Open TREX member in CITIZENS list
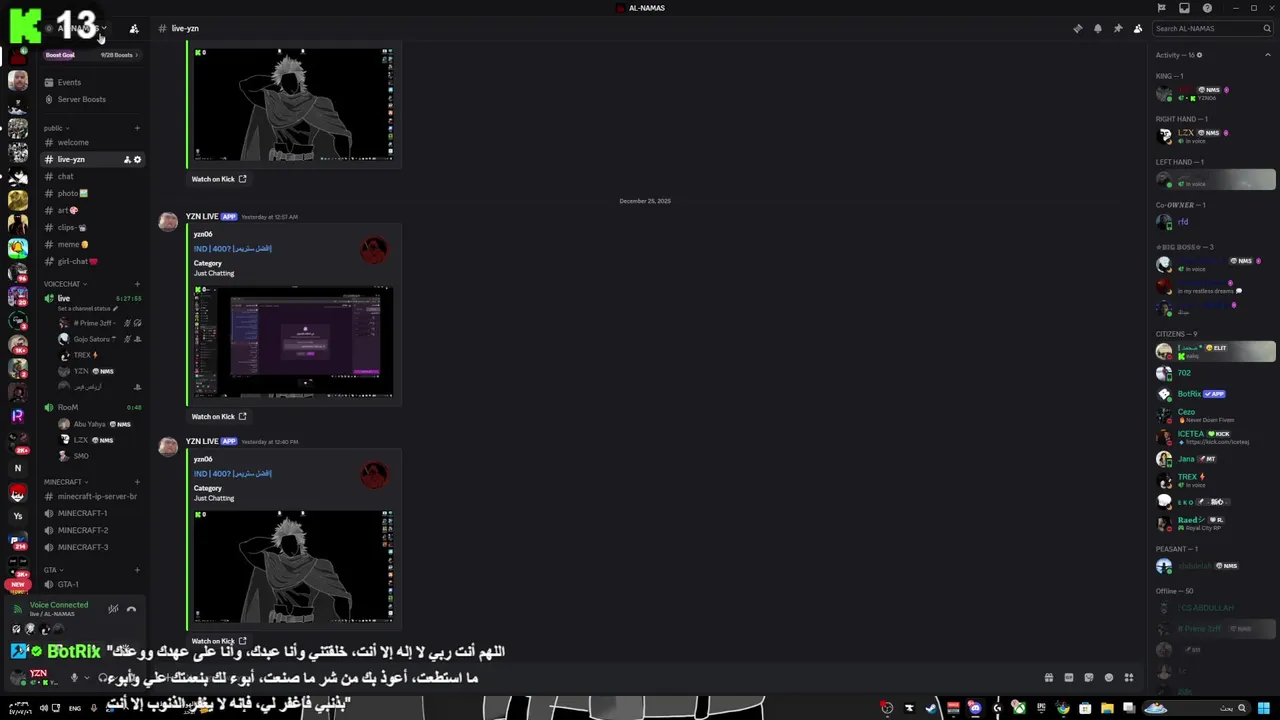Image resolution: width=1280 pixels, height=720 pixels. tap(1214, 480)
